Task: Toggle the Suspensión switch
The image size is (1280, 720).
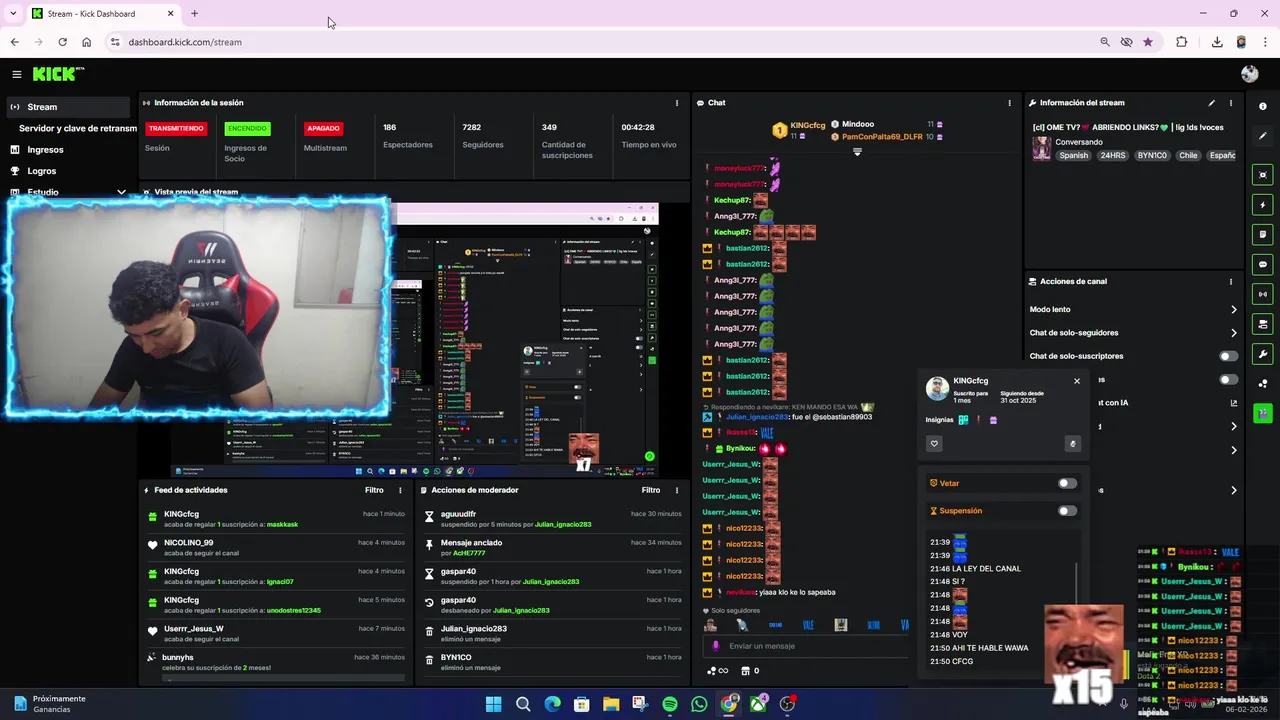Action: [x=1067, y=511]
